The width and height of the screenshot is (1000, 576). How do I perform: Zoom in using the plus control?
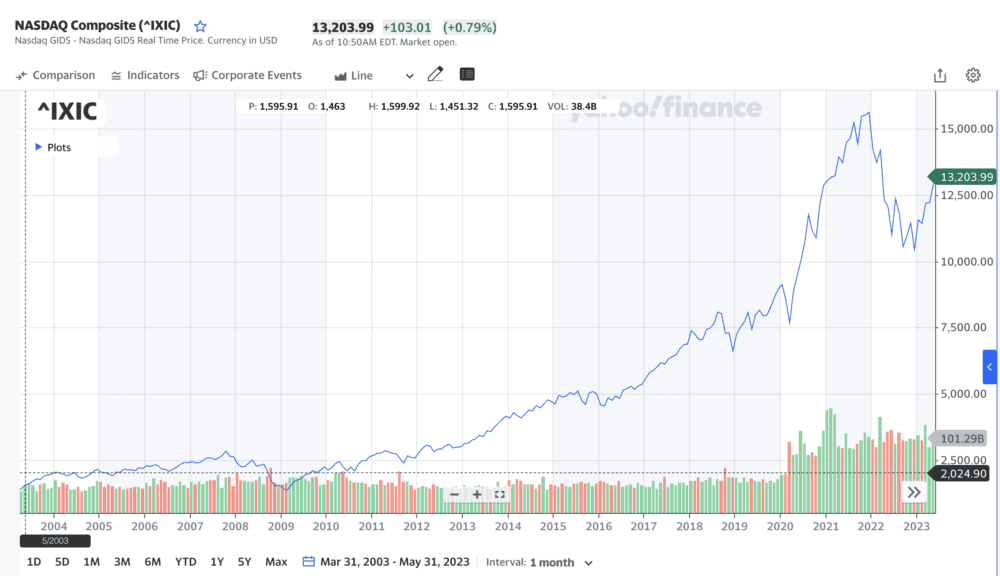pos(475,493)
